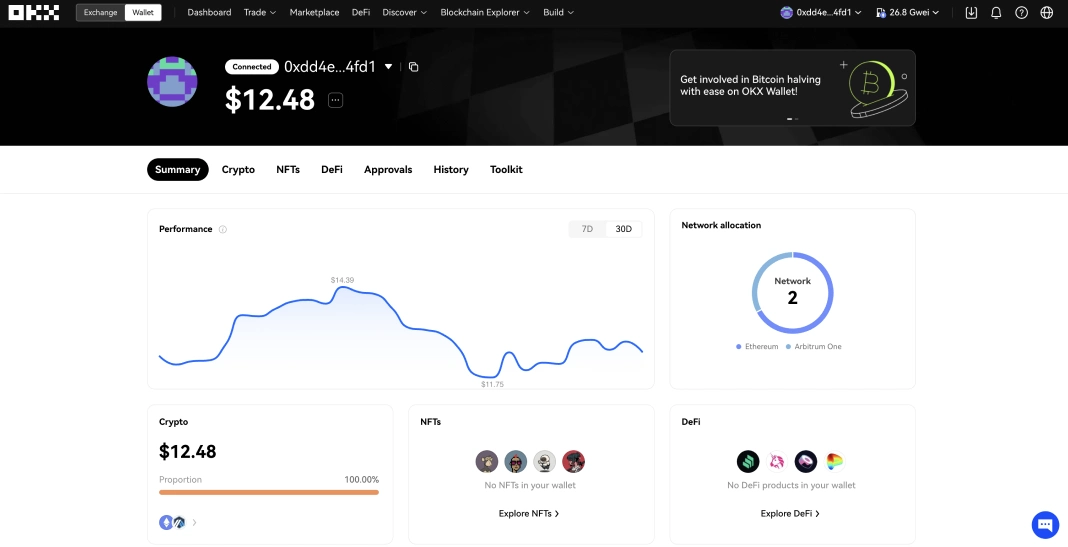This screenshot has width=1068, height=547.
Task: Click the total balance $12.48 in header
Action: tap(270, 100)
